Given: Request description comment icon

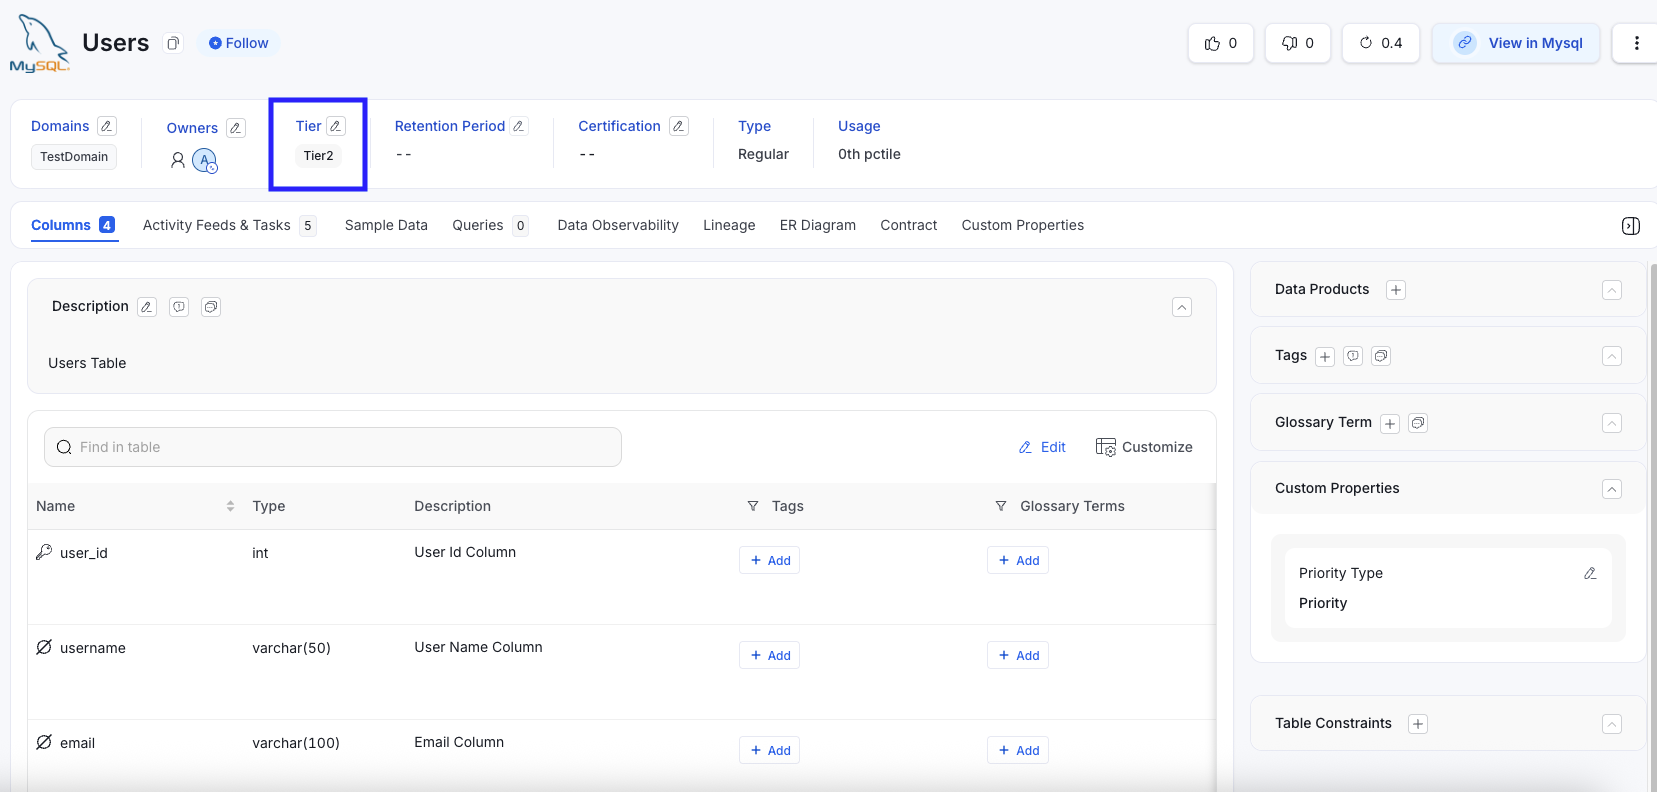Looking at the screenshot, I should click(179, 307).
